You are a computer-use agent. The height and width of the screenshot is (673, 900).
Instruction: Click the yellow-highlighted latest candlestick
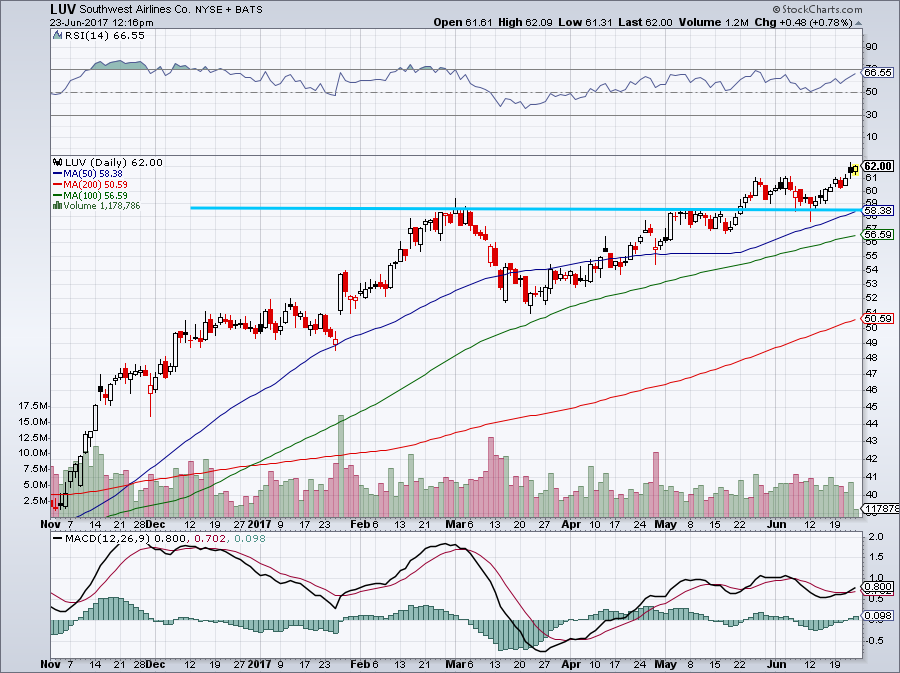click(855, 169)
